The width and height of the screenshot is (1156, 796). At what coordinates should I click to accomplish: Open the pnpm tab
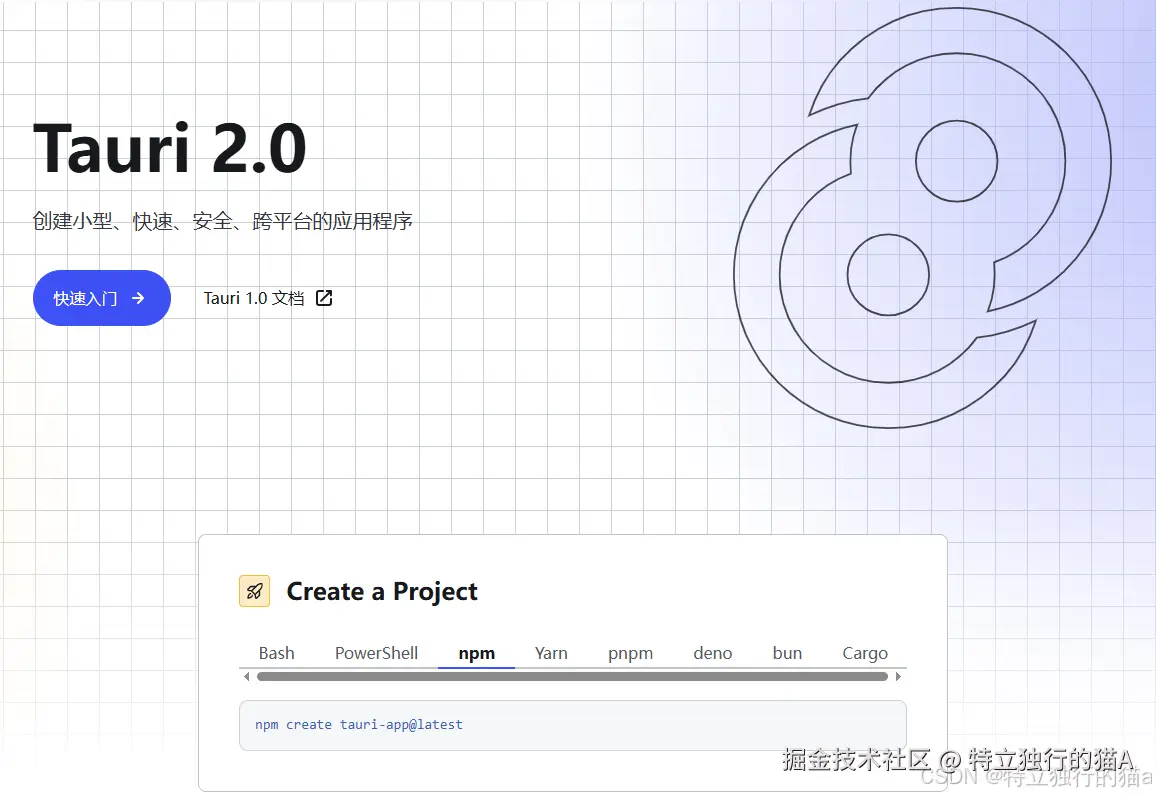[x=630, y=653]
